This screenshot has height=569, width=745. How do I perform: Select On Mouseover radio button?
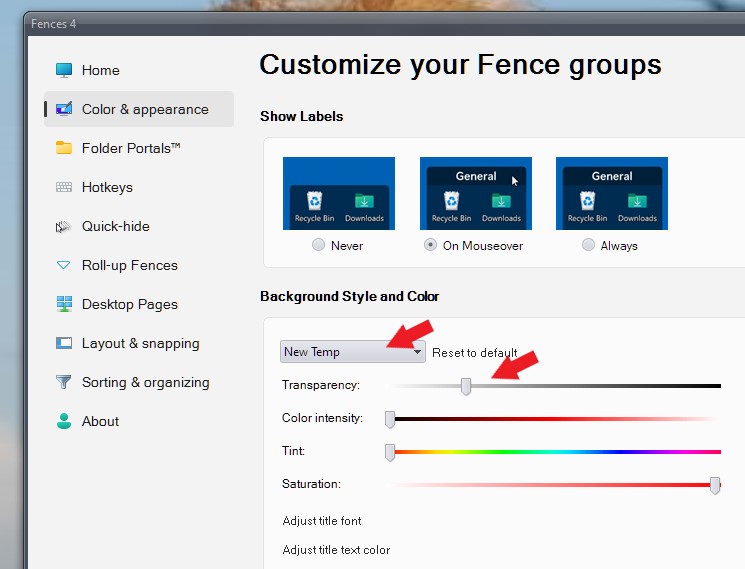pyautogui.click(x=430, y=245)
